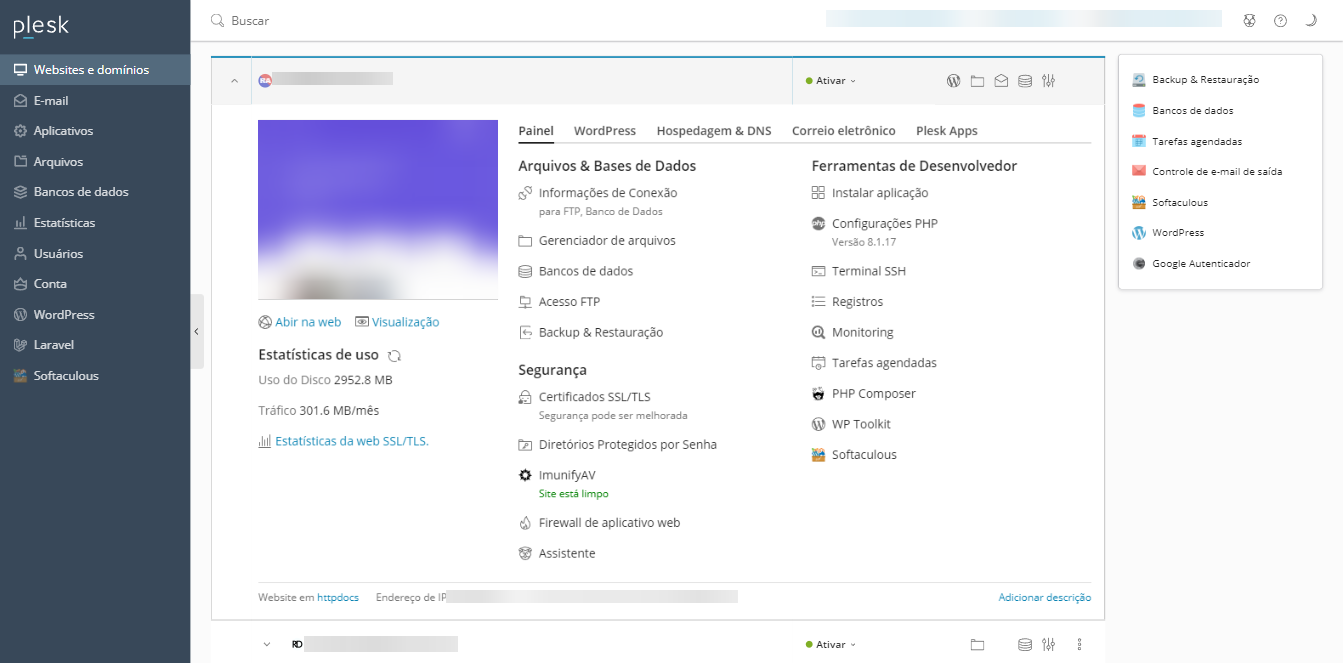Open hosting settings sliders icon in first domain header
This screenshot has width=1343, height=663.
[x=1048, y=81]
